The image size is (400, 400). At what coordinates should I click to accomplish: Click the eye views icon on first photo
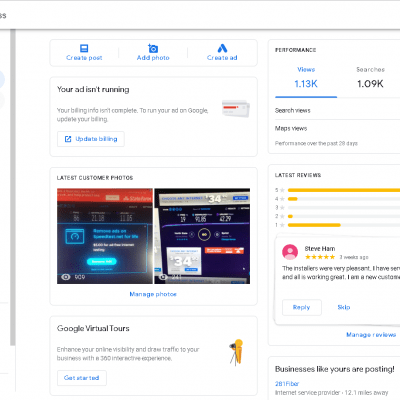(x=66, y=277)
